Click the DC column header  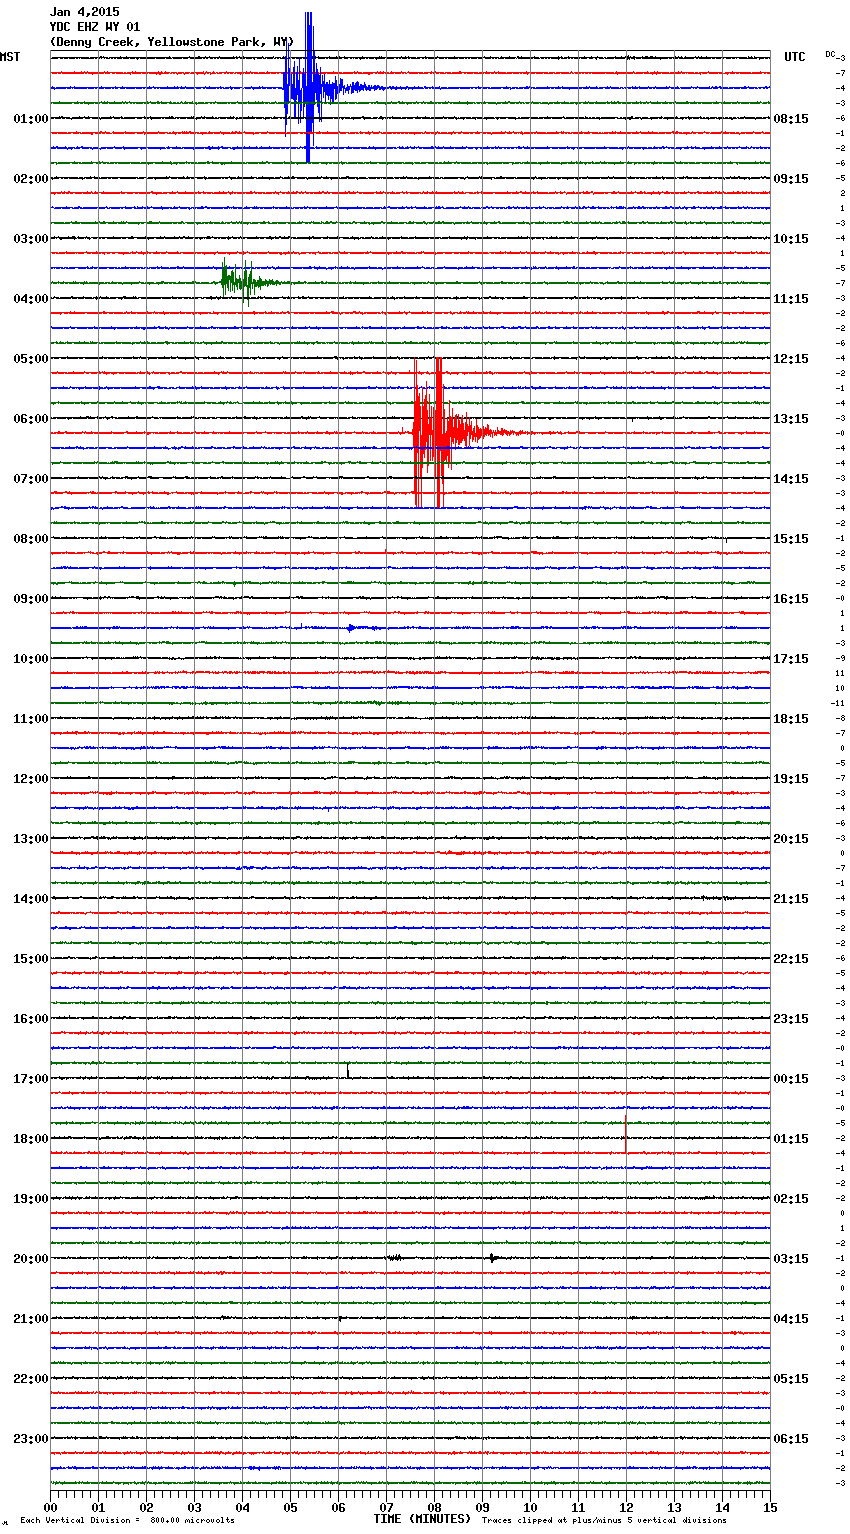click(x=830, y=54)
